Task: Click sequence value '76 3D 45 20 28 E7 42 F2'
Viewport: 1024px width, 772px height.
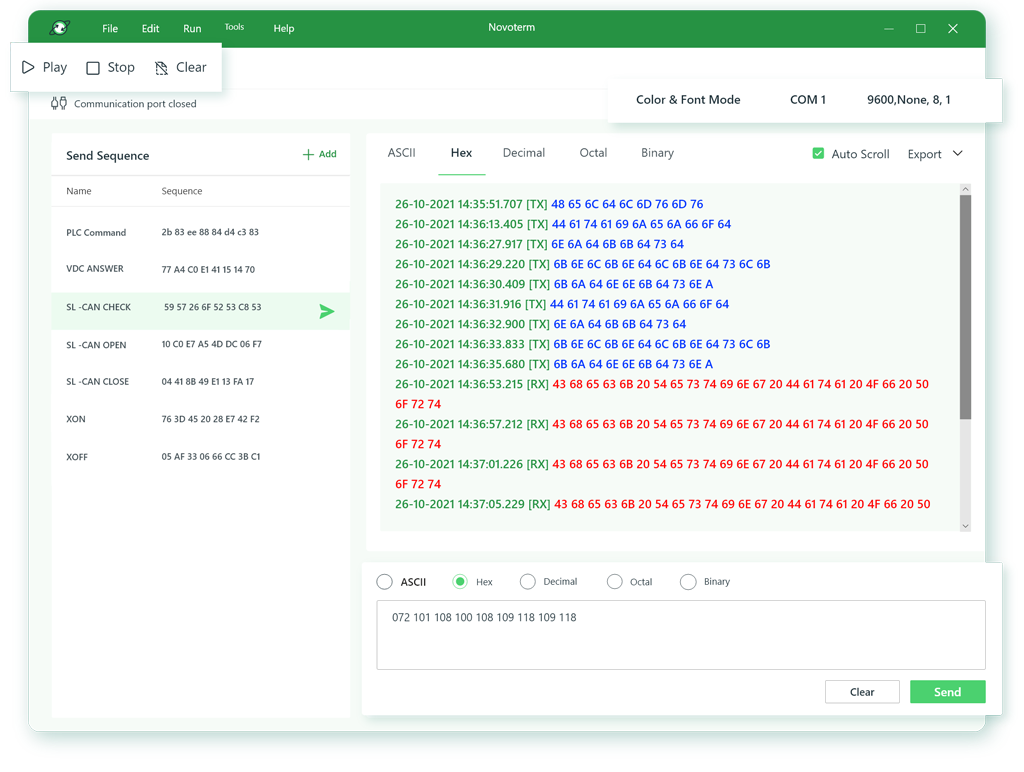Action: [210, 419]
